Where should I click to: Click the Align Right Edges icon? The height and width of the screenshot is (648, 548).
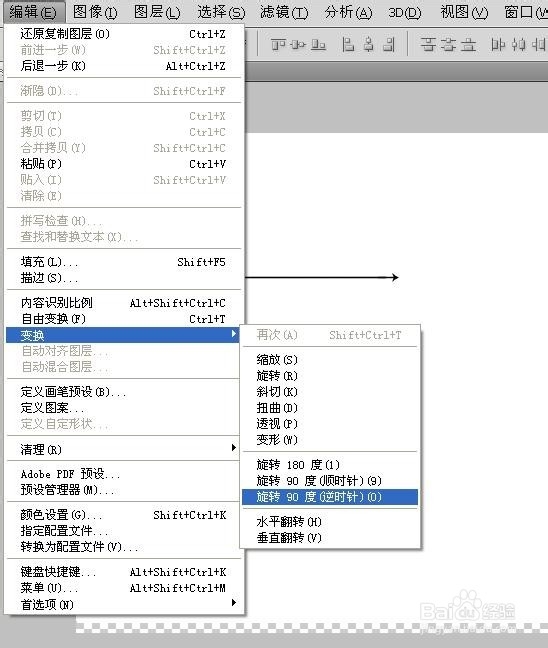(x=388, y=44)
